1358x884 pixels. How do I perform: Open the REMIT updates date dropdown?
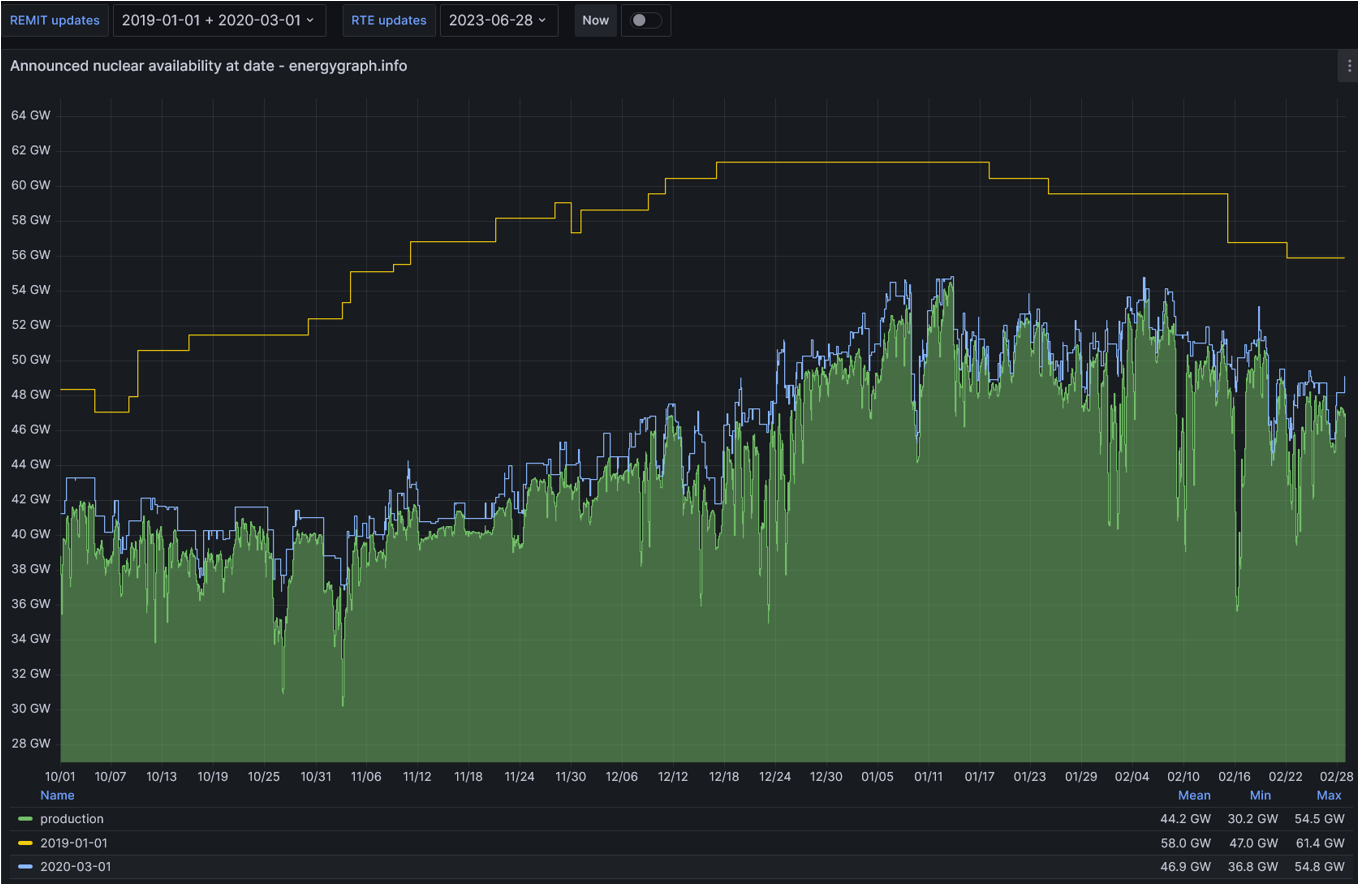pos(218,20)
